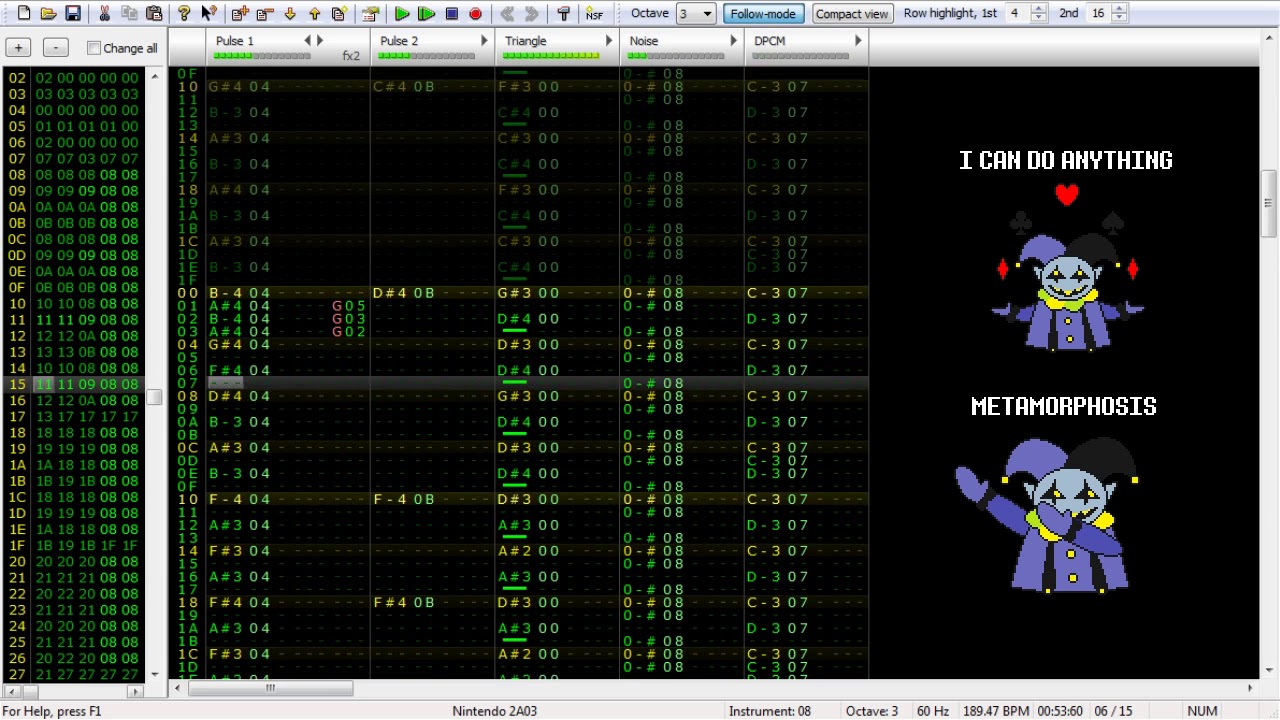This screenshot has height=720, width=1280.
Task: Open the About question mark icon
Action: pyautogui.click(x=184, y=14)
